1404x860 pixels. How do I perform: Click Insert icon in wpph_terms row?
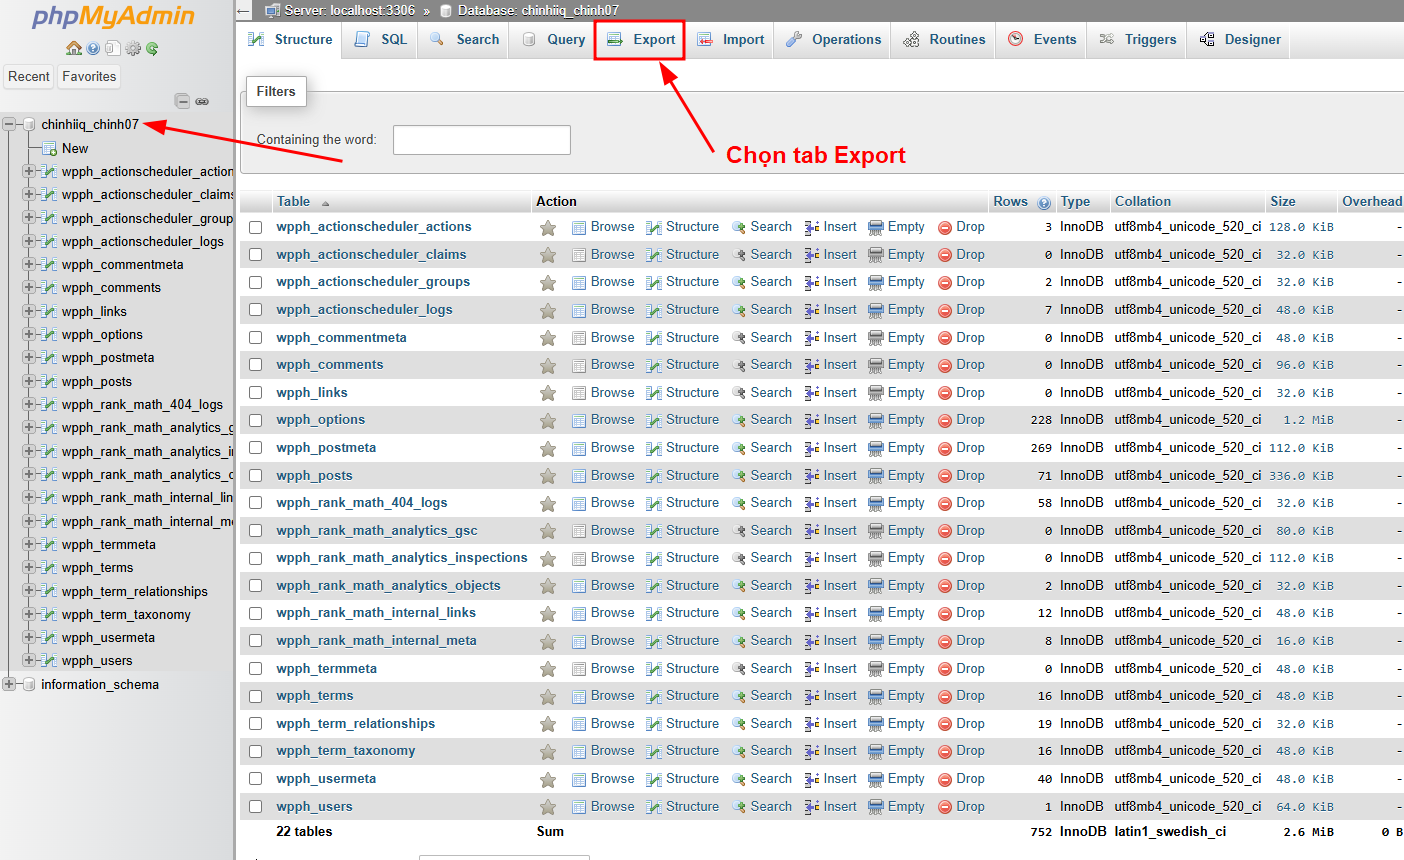point(812,696)
